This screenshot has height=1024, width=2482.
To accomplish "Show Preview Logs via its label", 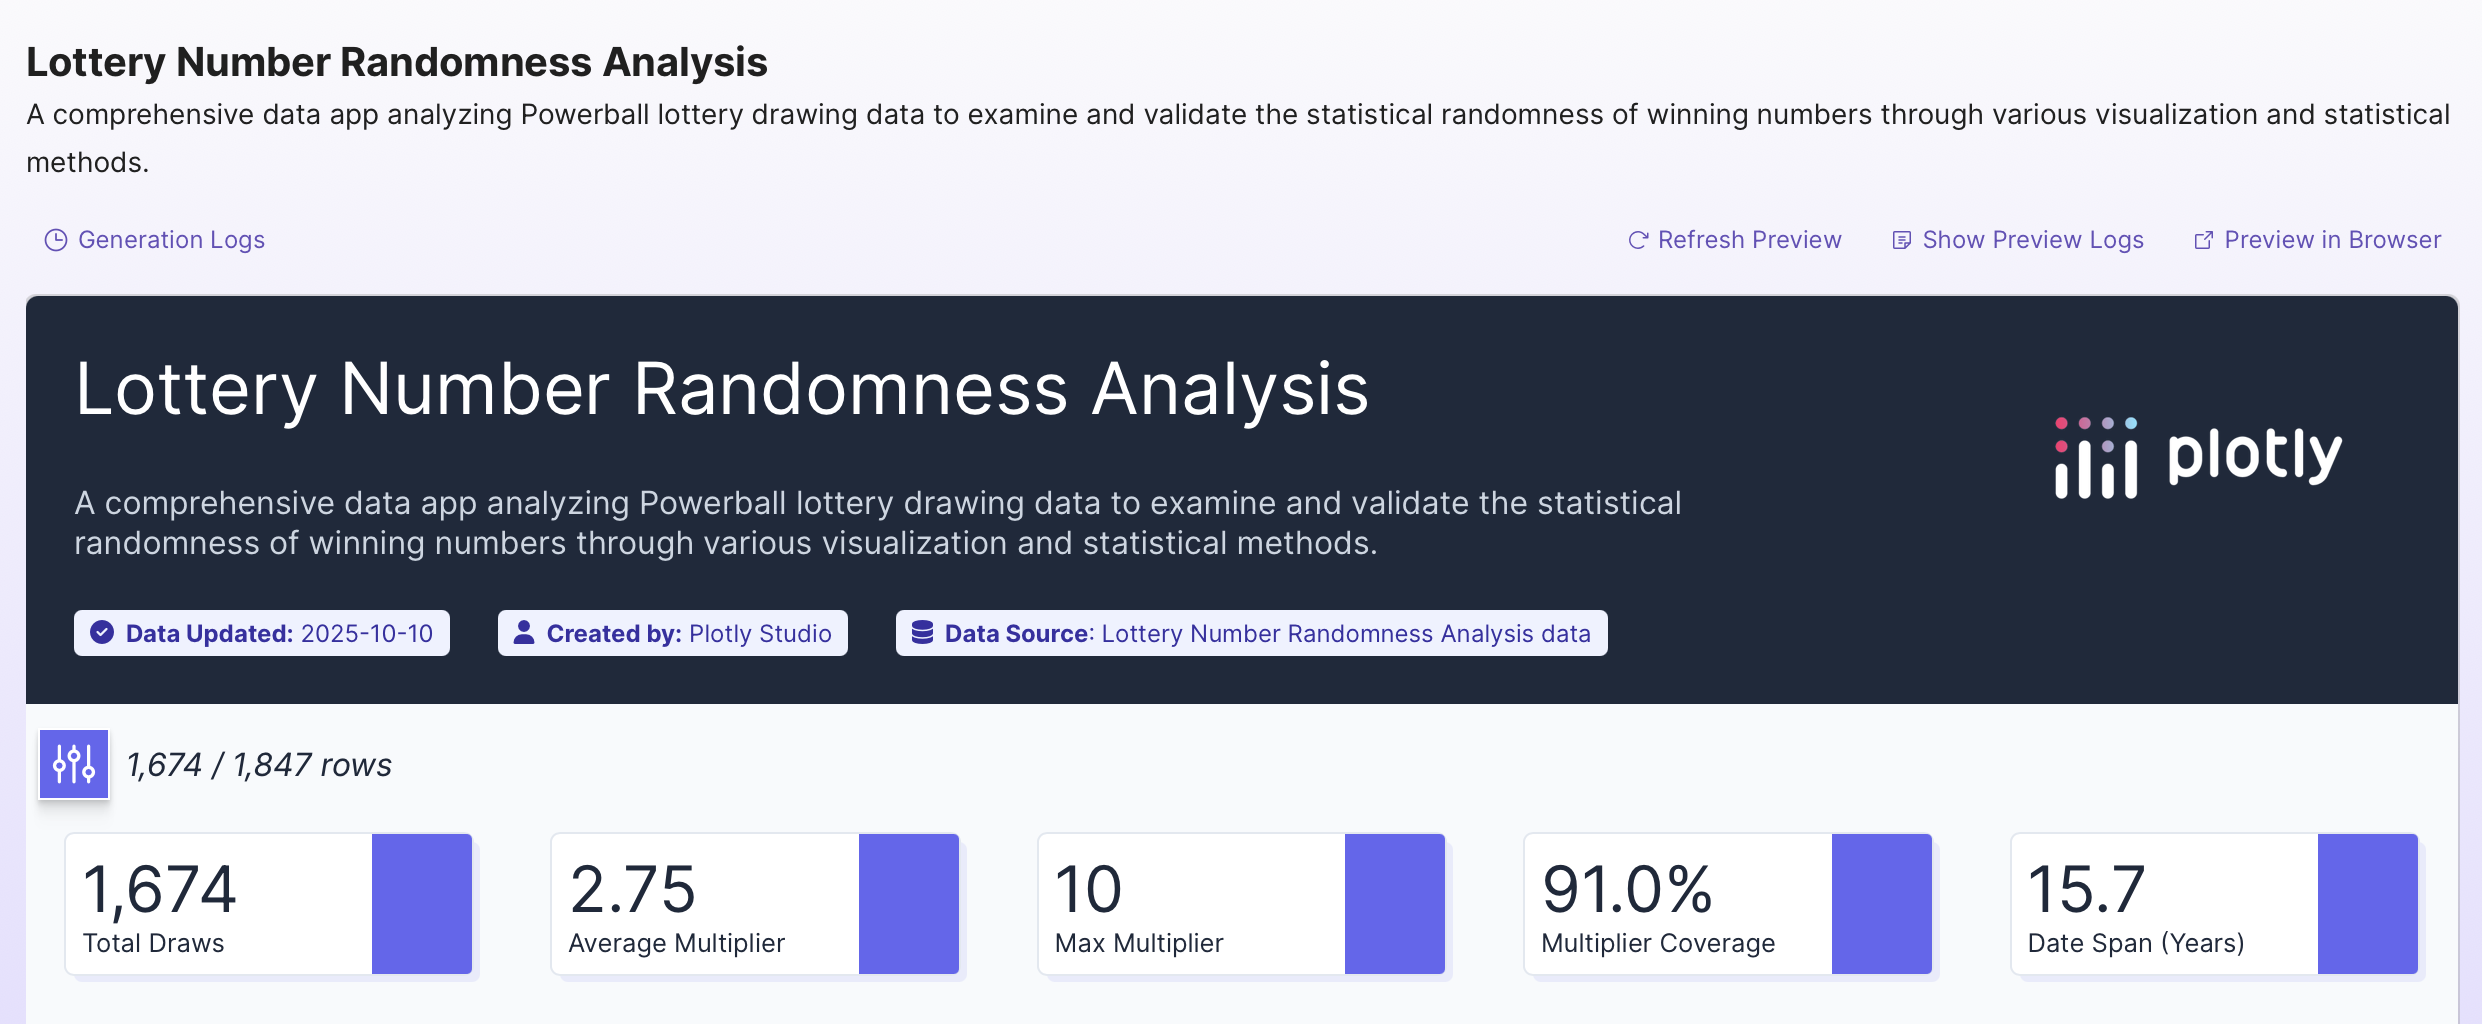I will (x=2033, y=240).
